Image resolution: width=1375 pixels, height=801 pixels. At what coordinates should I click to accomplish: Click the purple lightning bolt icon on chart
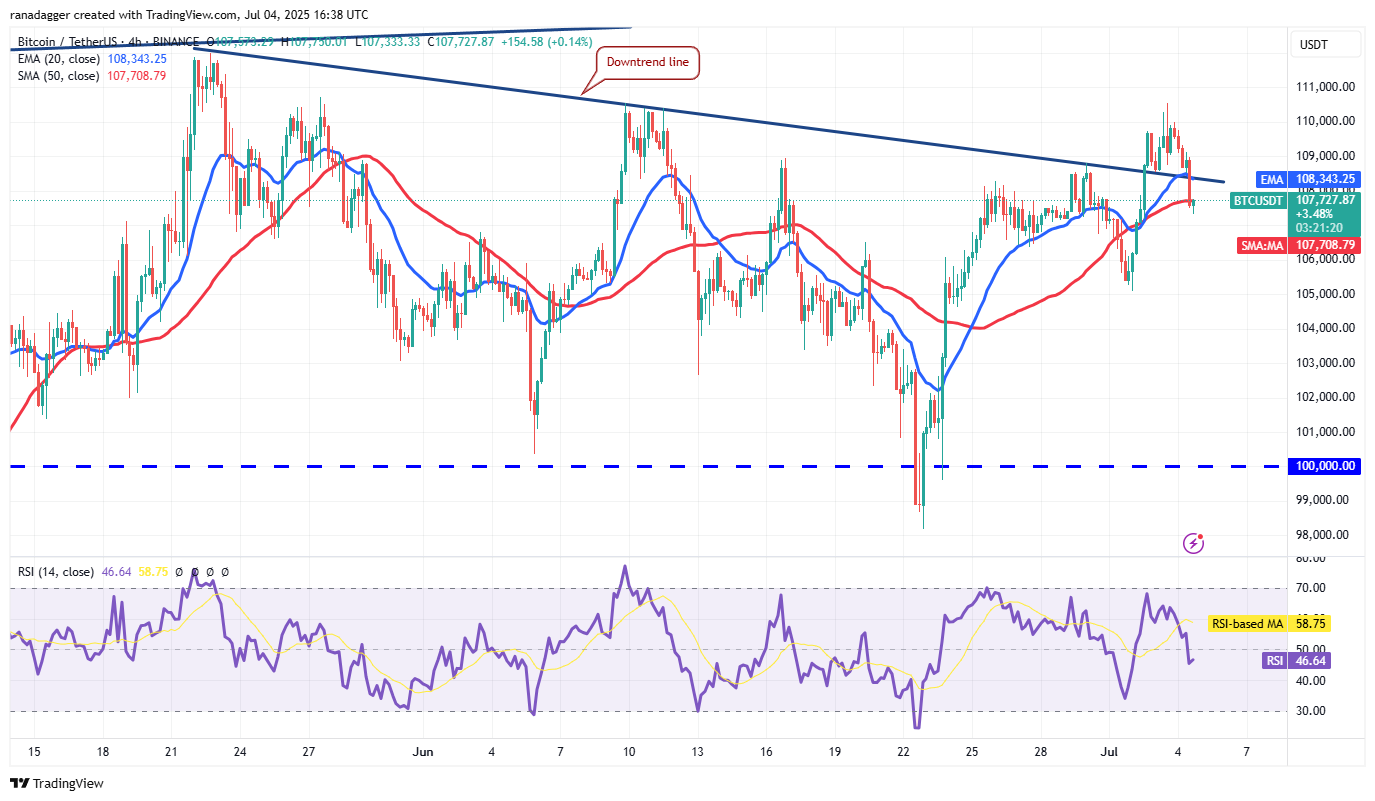pyautogui.click(x=1193, y=543)
